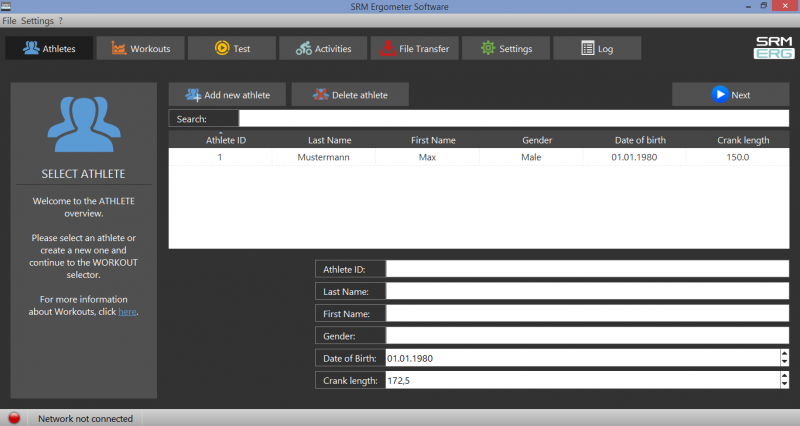The image size is (800, 426).
Task: Click the red network status indicator
Action: click(14, 418)
